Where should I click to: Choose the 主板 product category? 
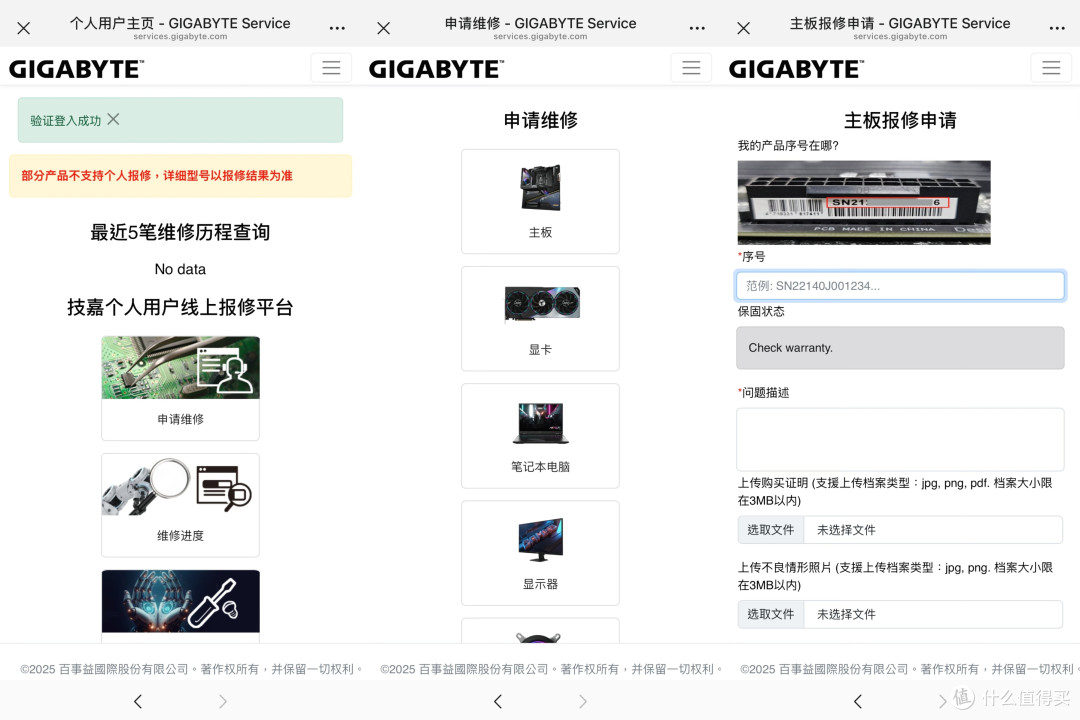pos(540,201)
